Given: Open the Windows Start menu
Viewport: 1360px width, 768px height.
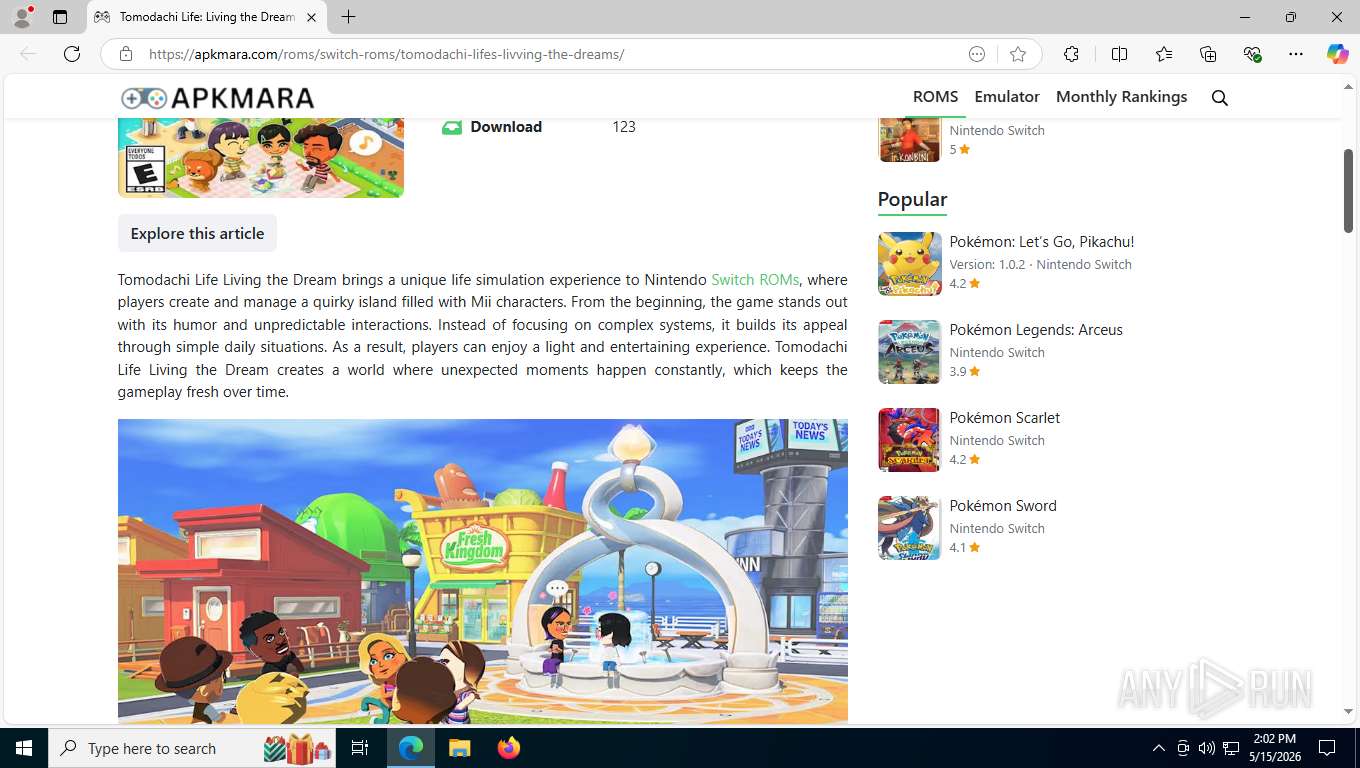Looking at the screenshot, I should point(23,748).
